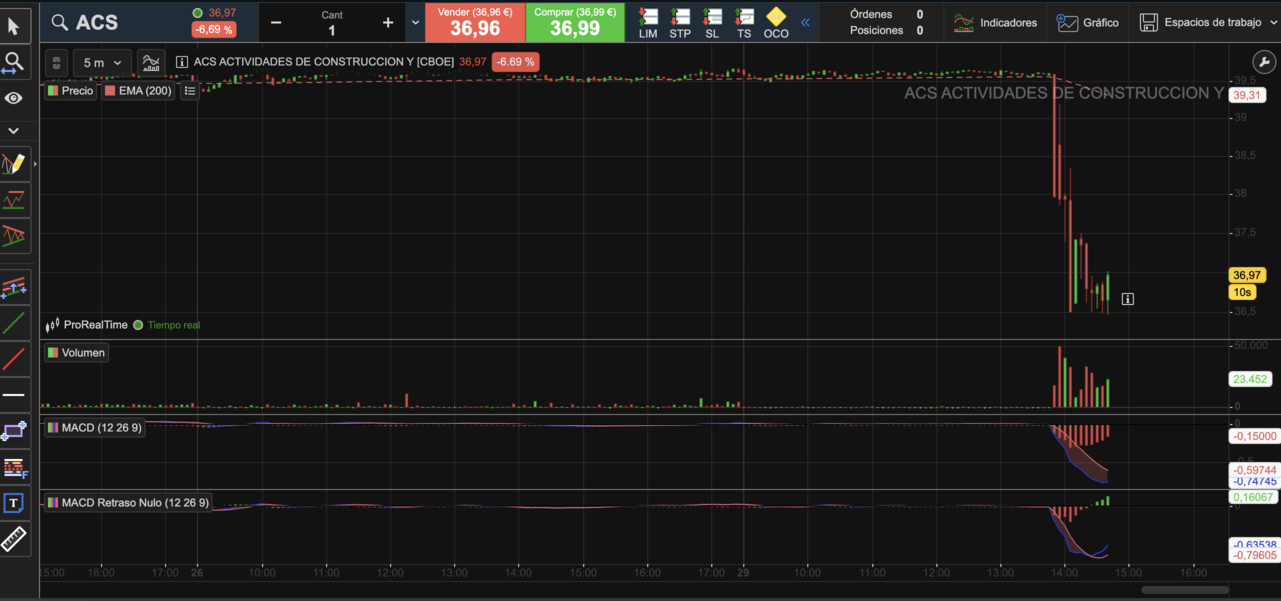The width and height of the screenshot is (1281, 601).
Task: Open the EMA (200) indicator settings
Action: [138, 91]
